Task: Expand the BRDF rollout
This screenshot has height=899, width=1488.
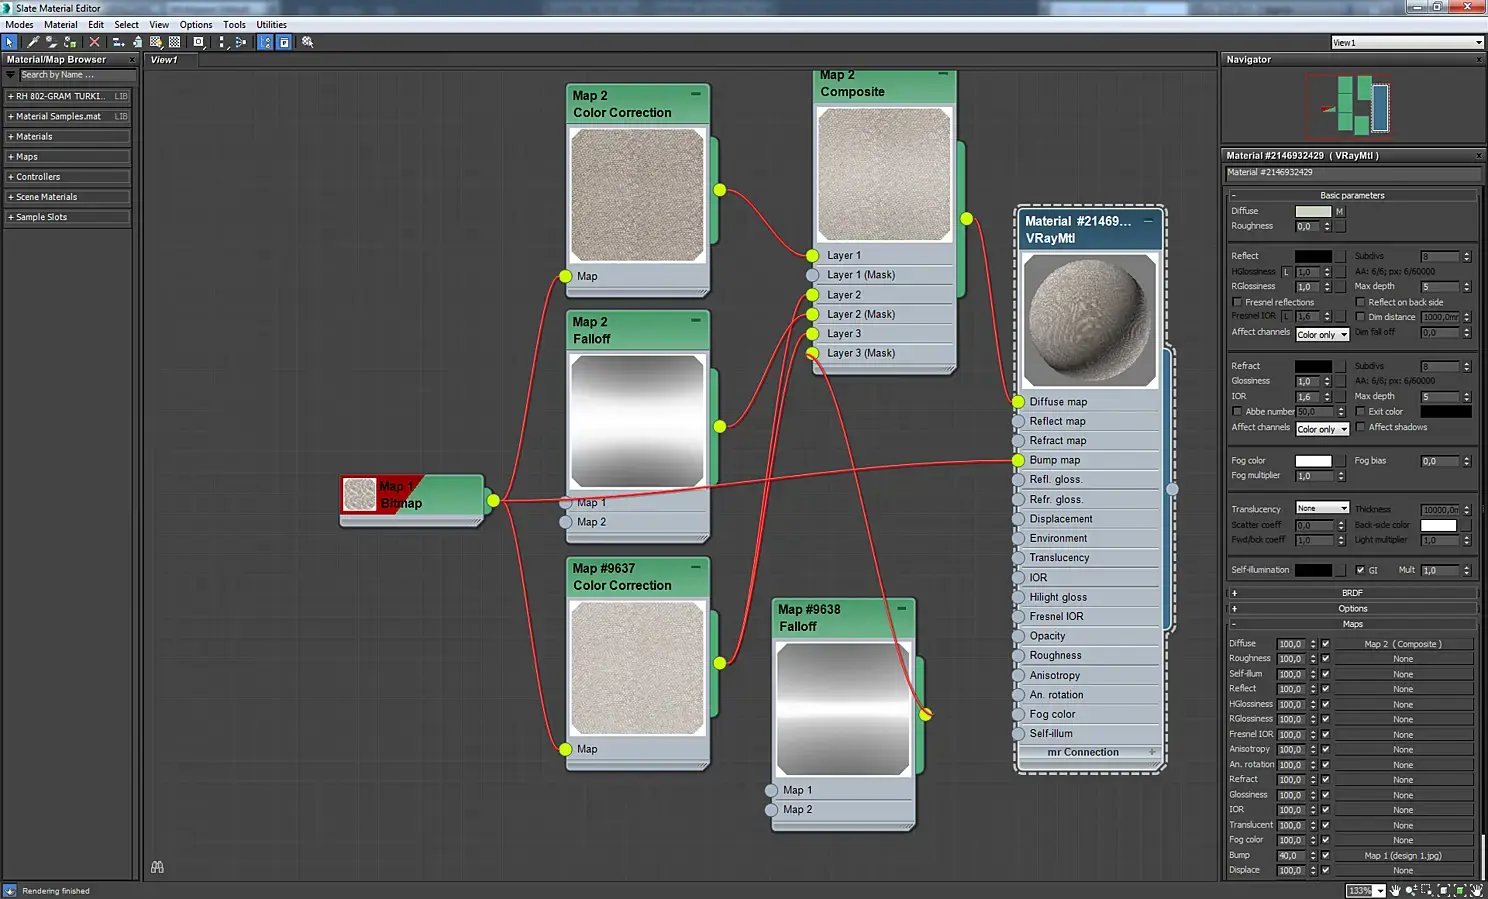Action: [1352, 593]
